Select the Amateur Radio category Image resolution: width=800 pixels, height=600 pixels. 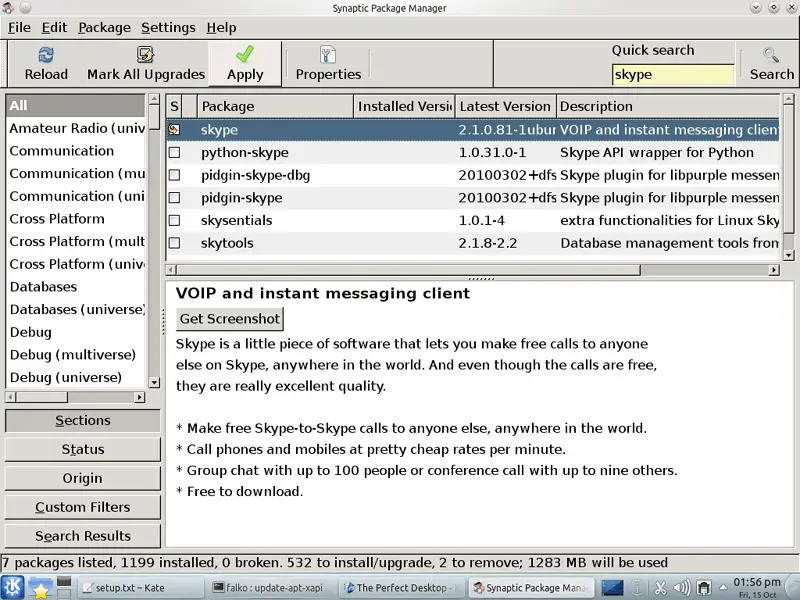point(76,128)
